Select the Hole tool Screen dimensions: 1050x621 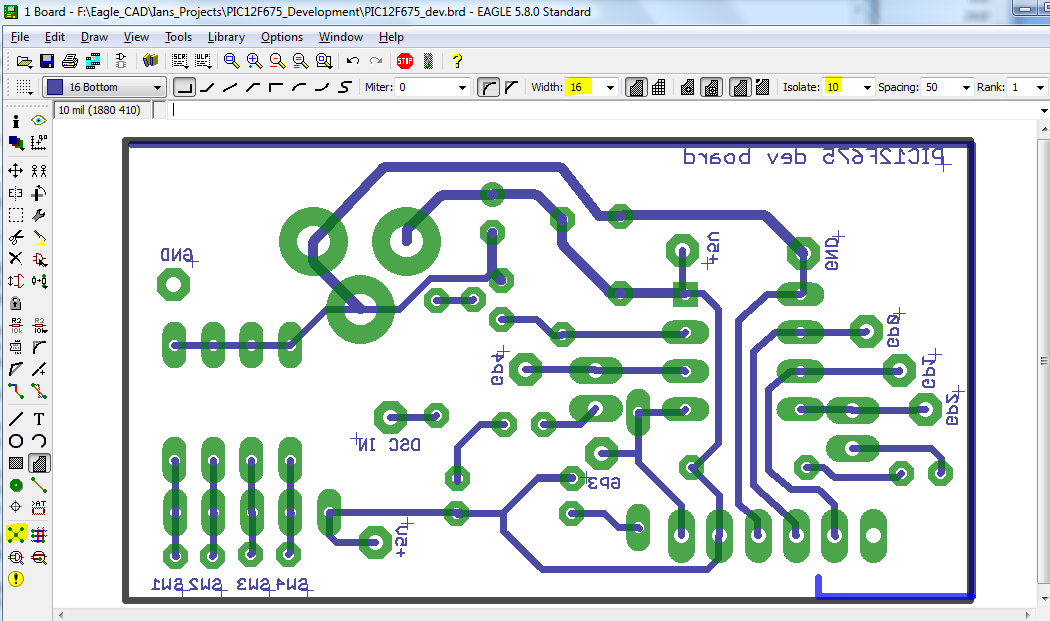click(16, 507)
